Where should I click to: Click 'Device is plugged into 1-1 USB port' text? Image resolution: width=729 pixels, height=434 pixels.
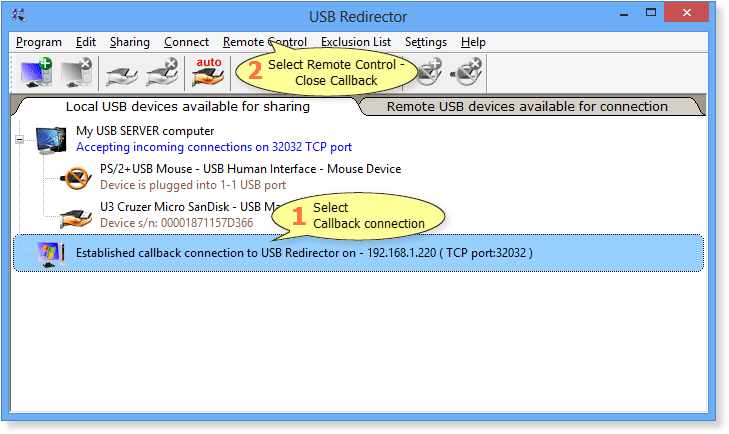click(192, 185)
